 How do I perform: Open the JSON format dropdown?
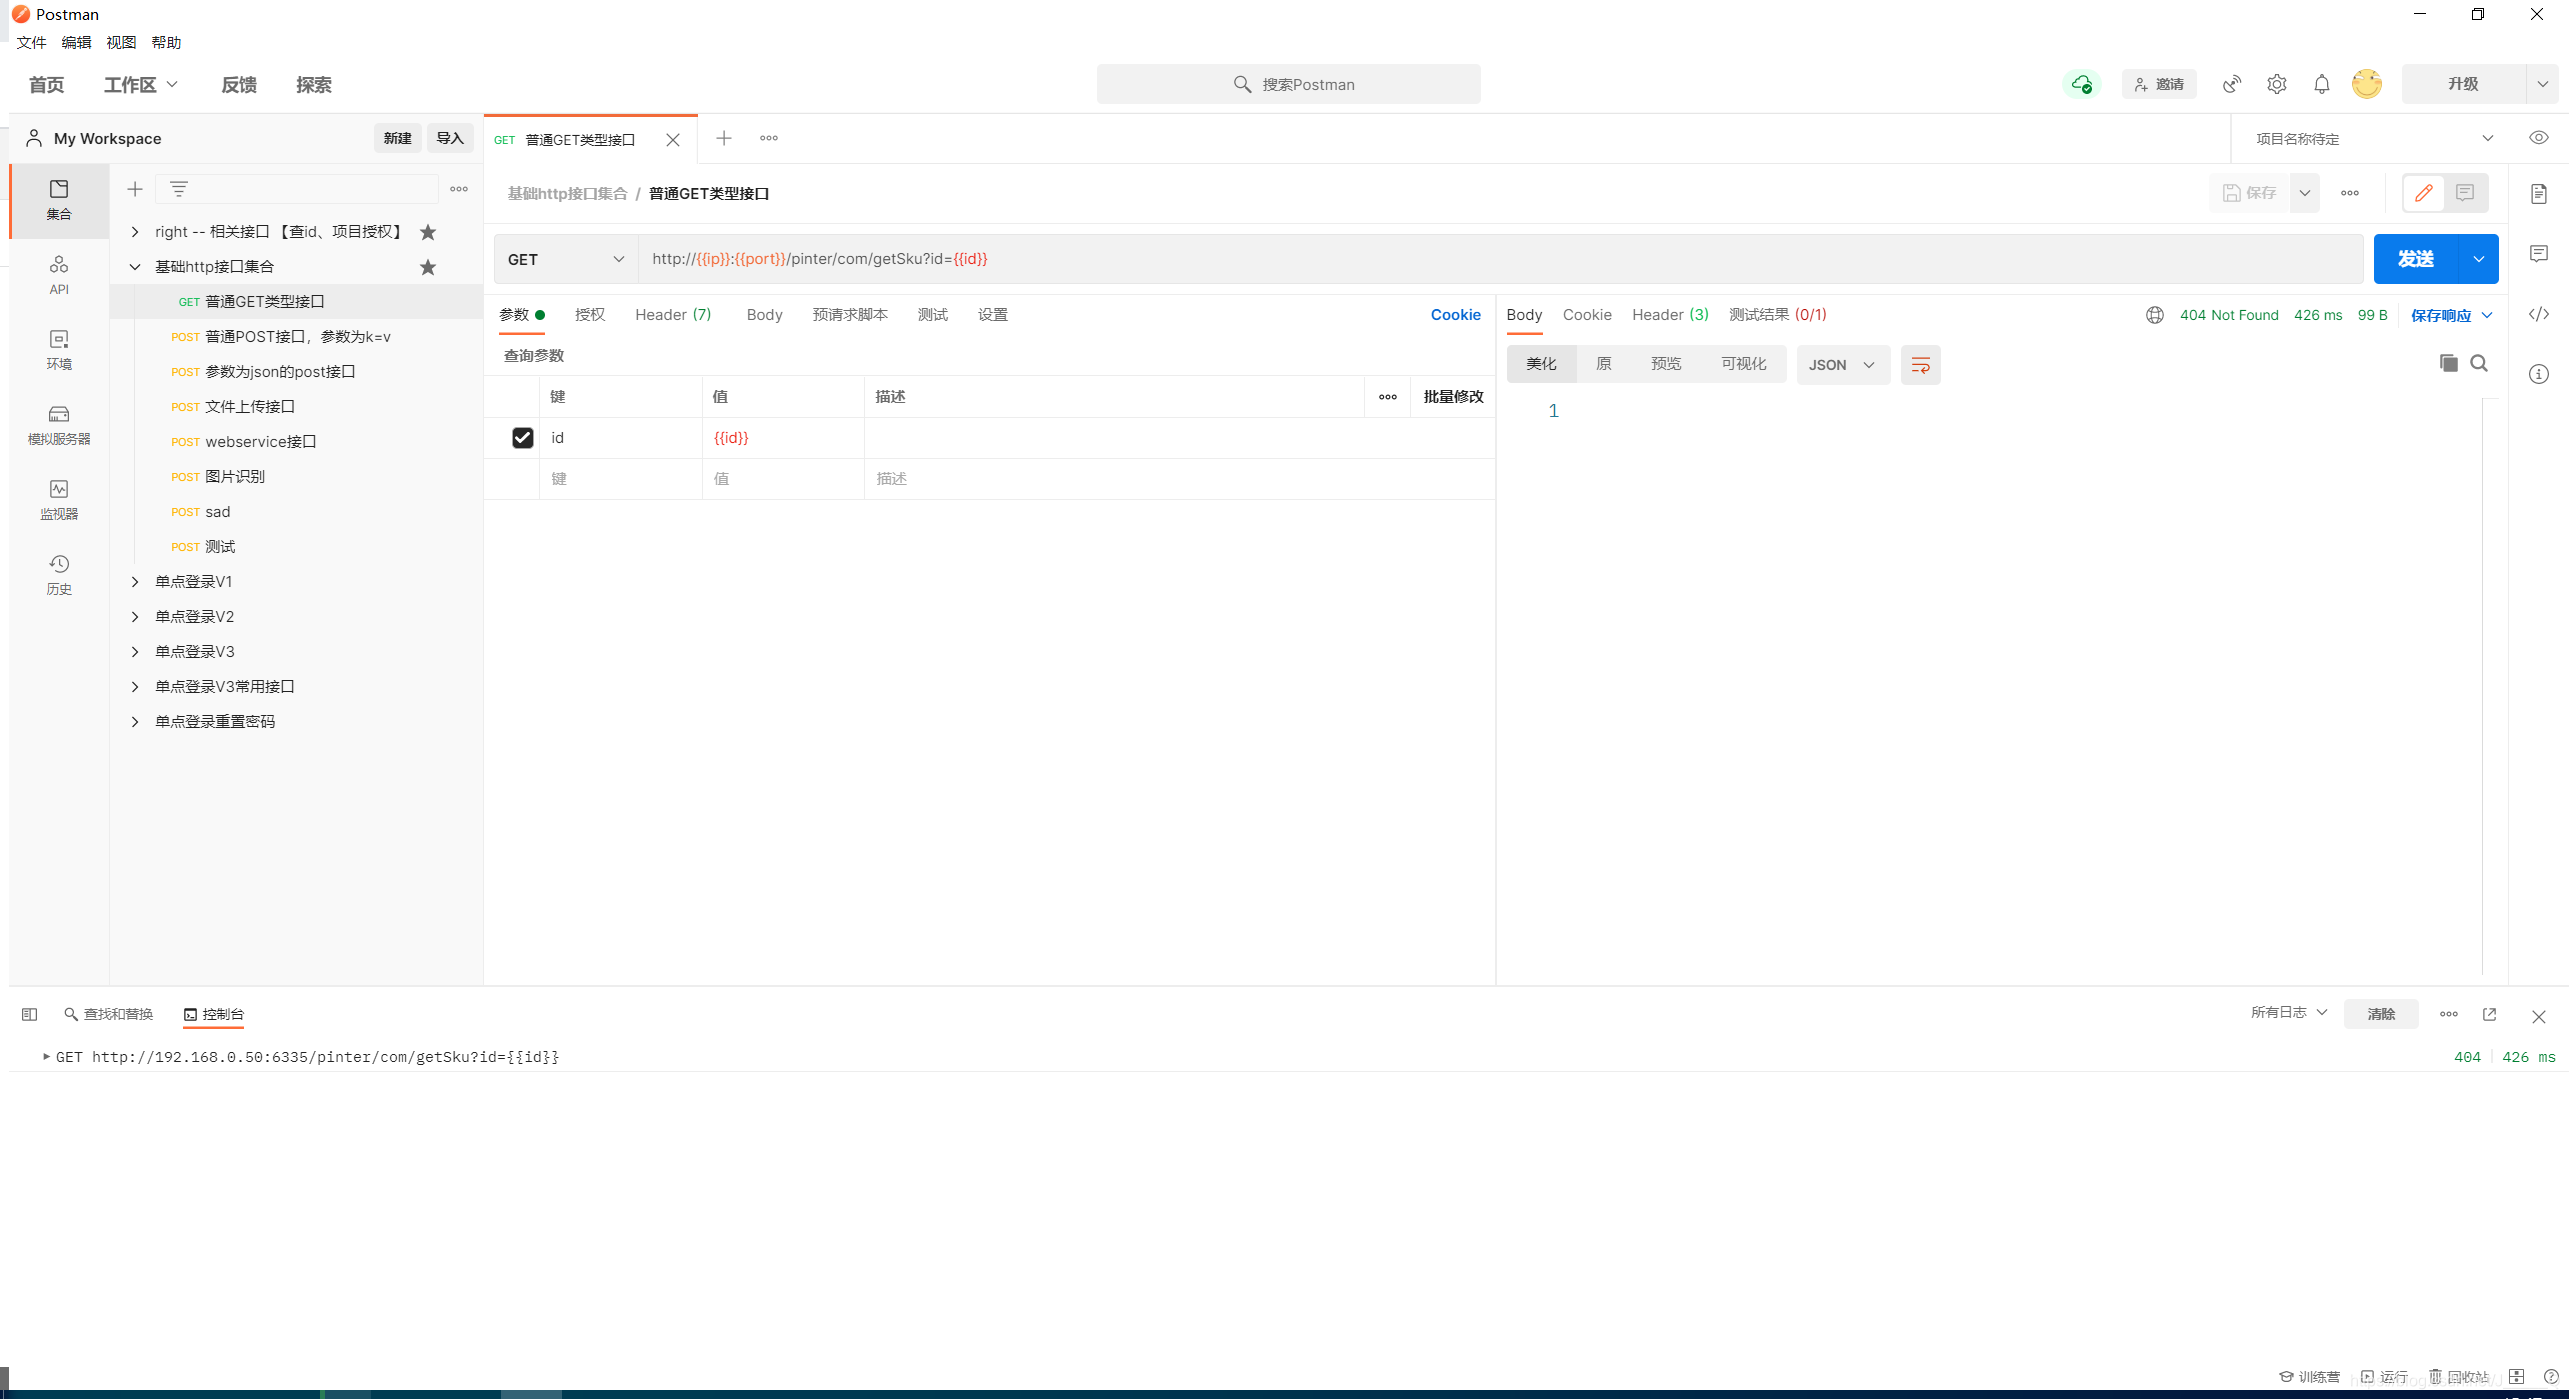1842,365
